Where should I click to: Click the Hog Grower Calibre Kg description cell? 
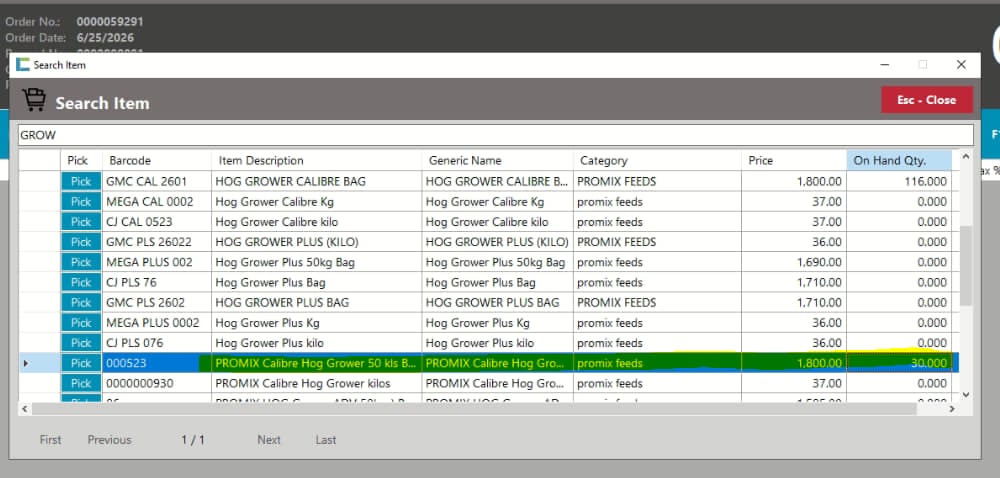tap(316, 202)
